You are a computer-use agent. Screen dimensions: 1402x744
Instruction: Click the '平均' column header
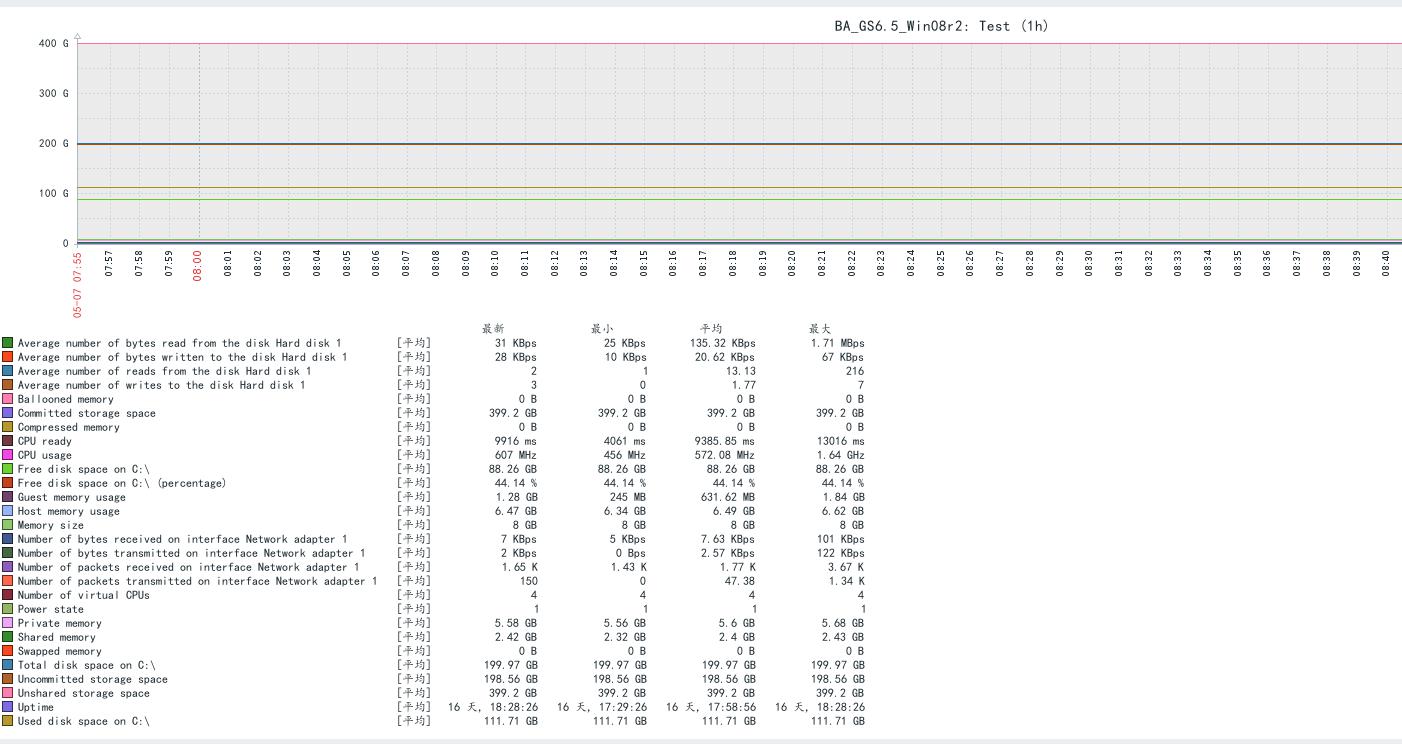pyautogui.click(x=711, y=329)
